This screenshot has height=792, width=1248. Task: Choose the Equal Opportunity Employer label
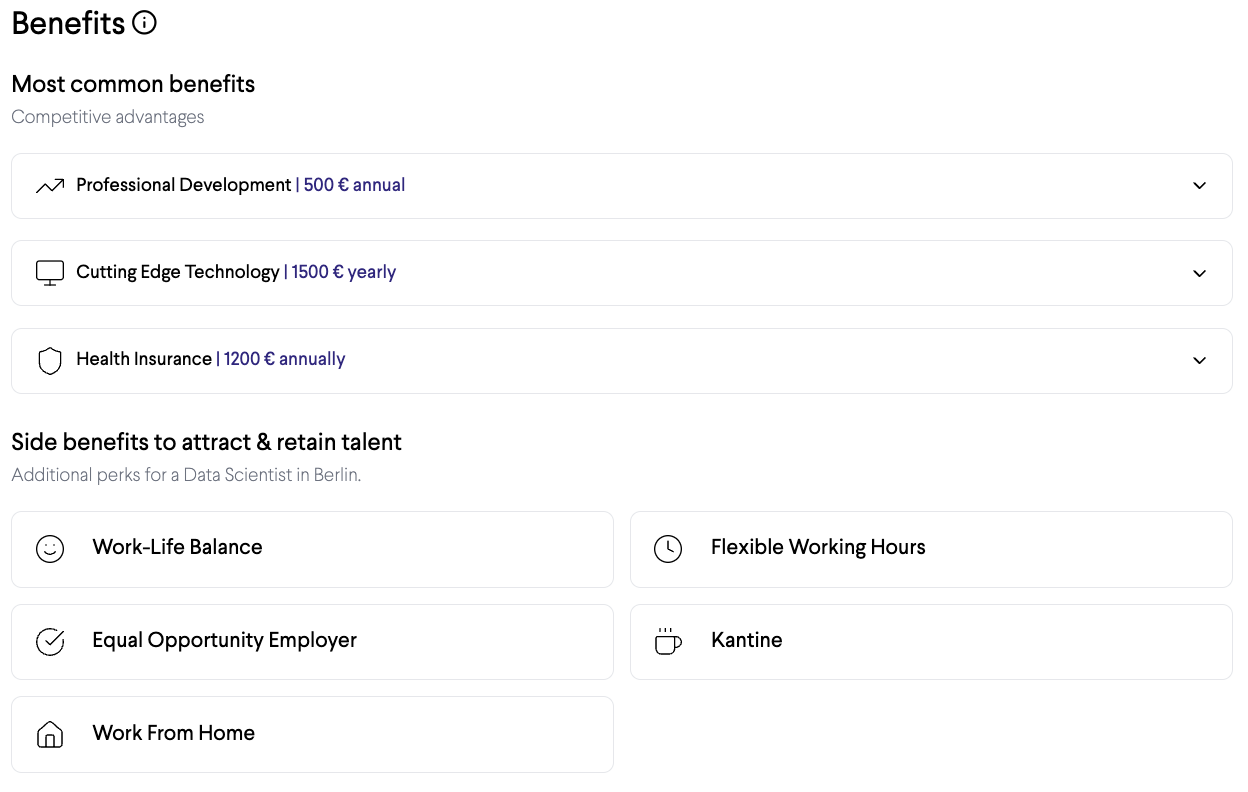tap(224, 640)
